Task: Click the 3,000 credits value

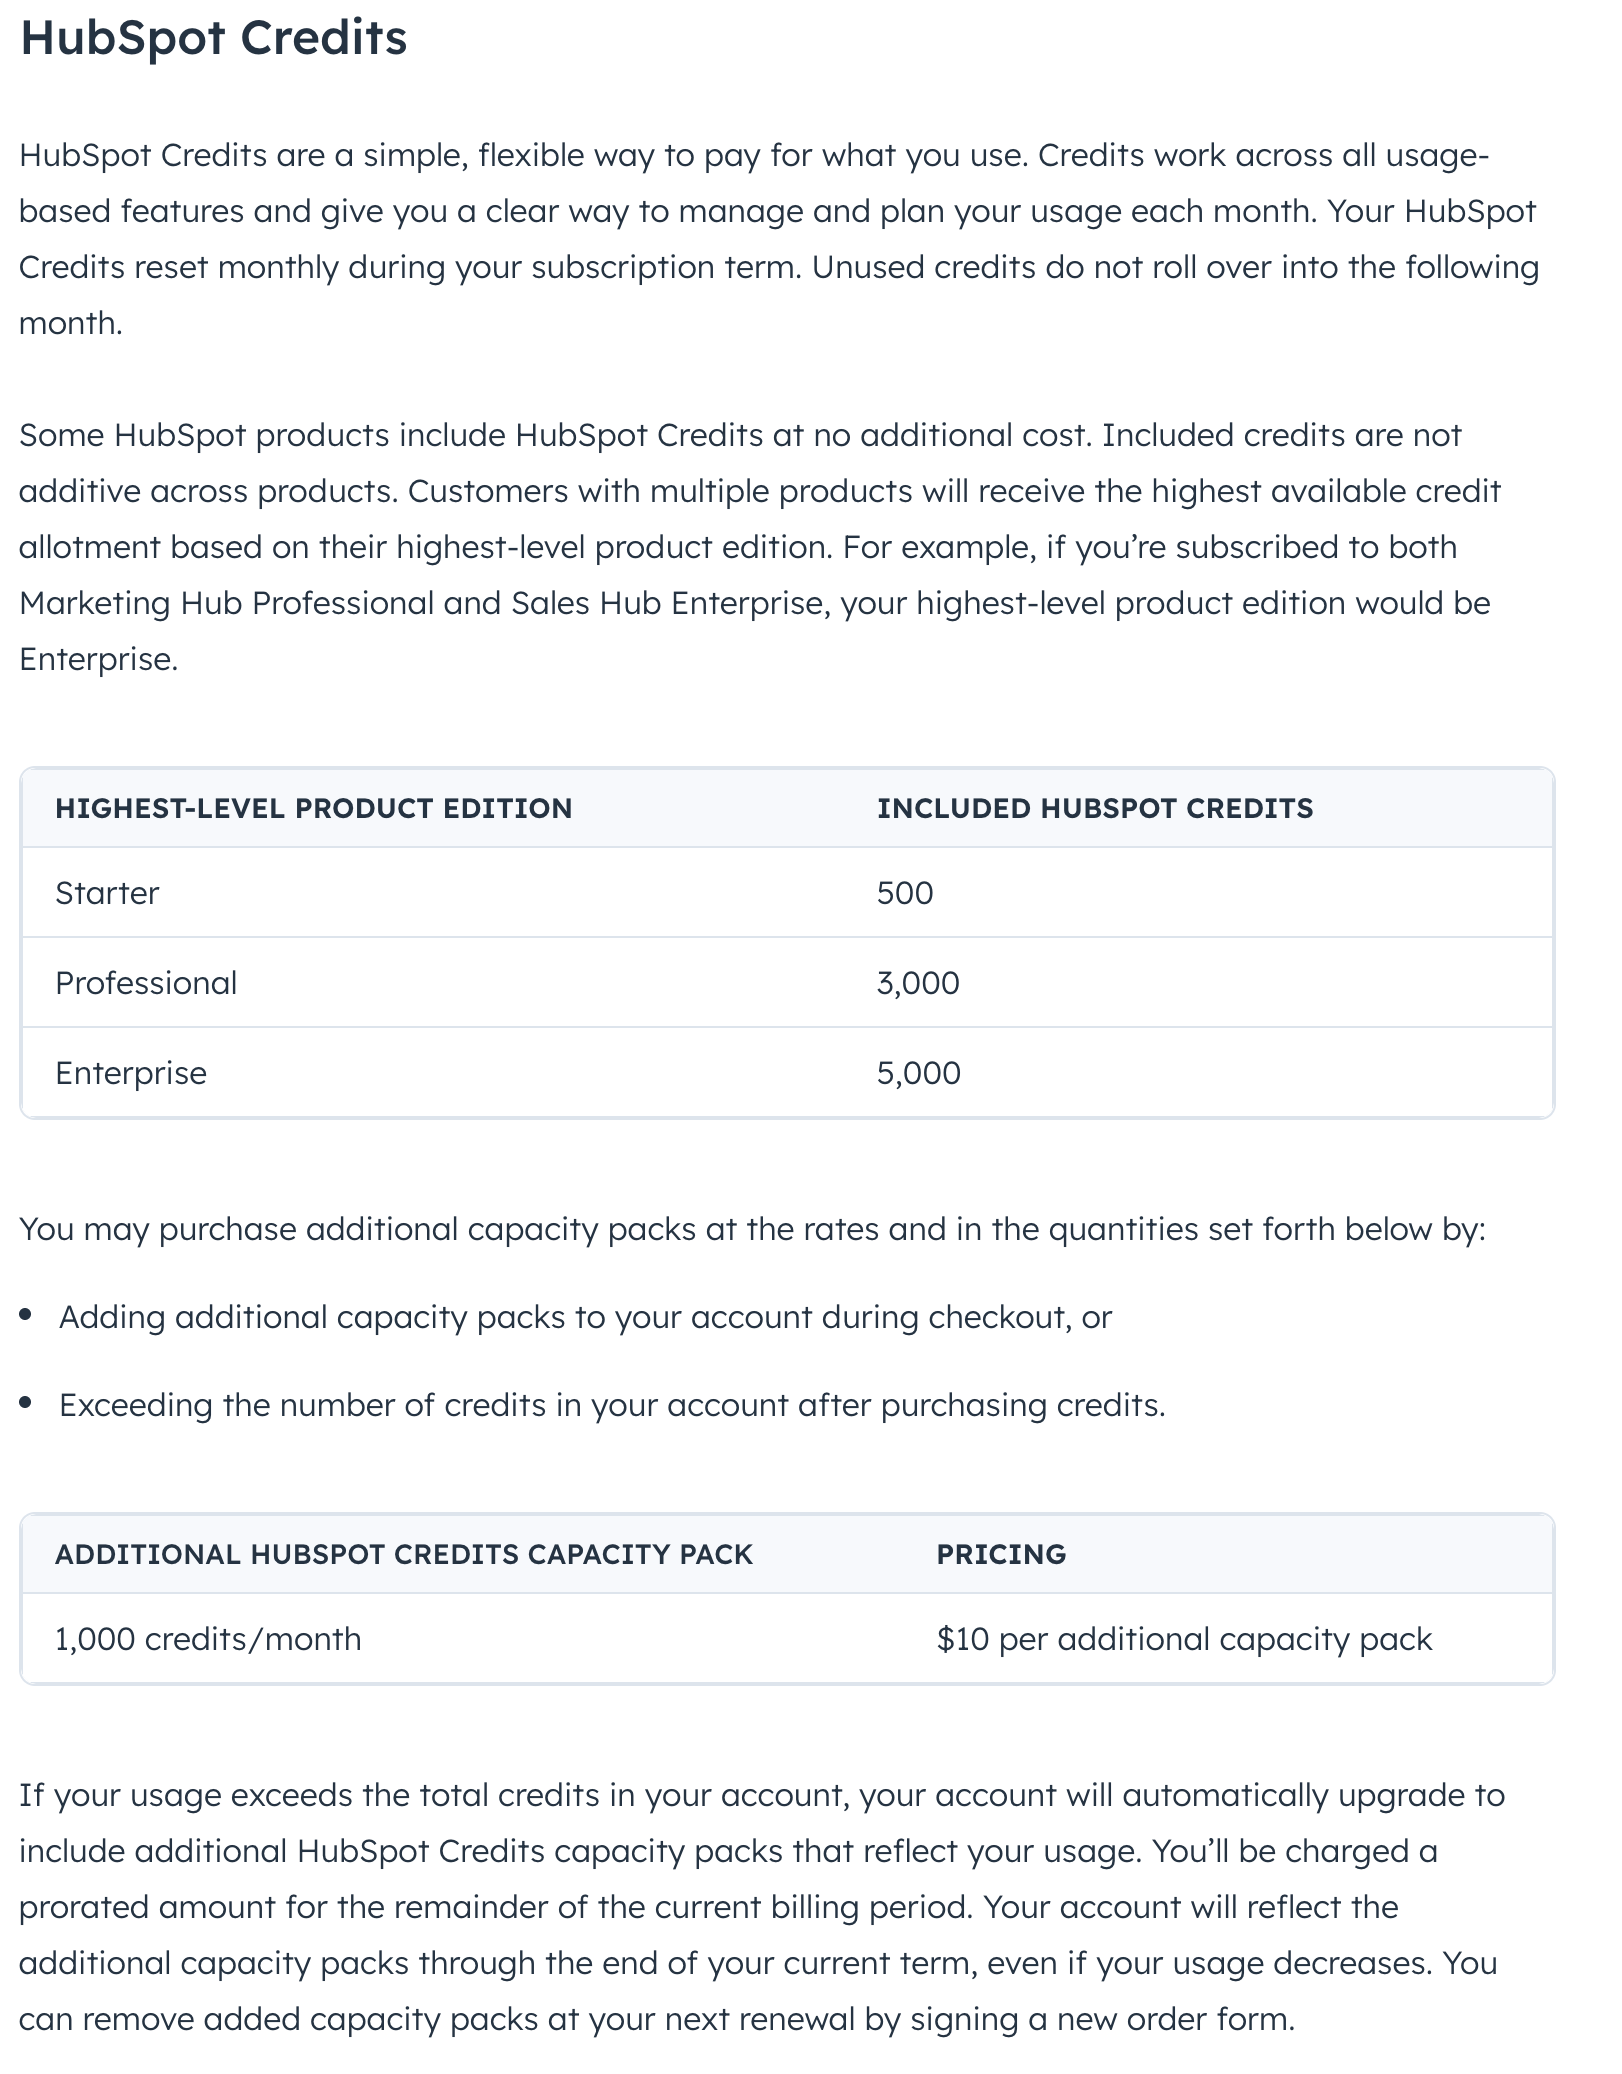Action: pyautogui.click(x=918, y=983)
